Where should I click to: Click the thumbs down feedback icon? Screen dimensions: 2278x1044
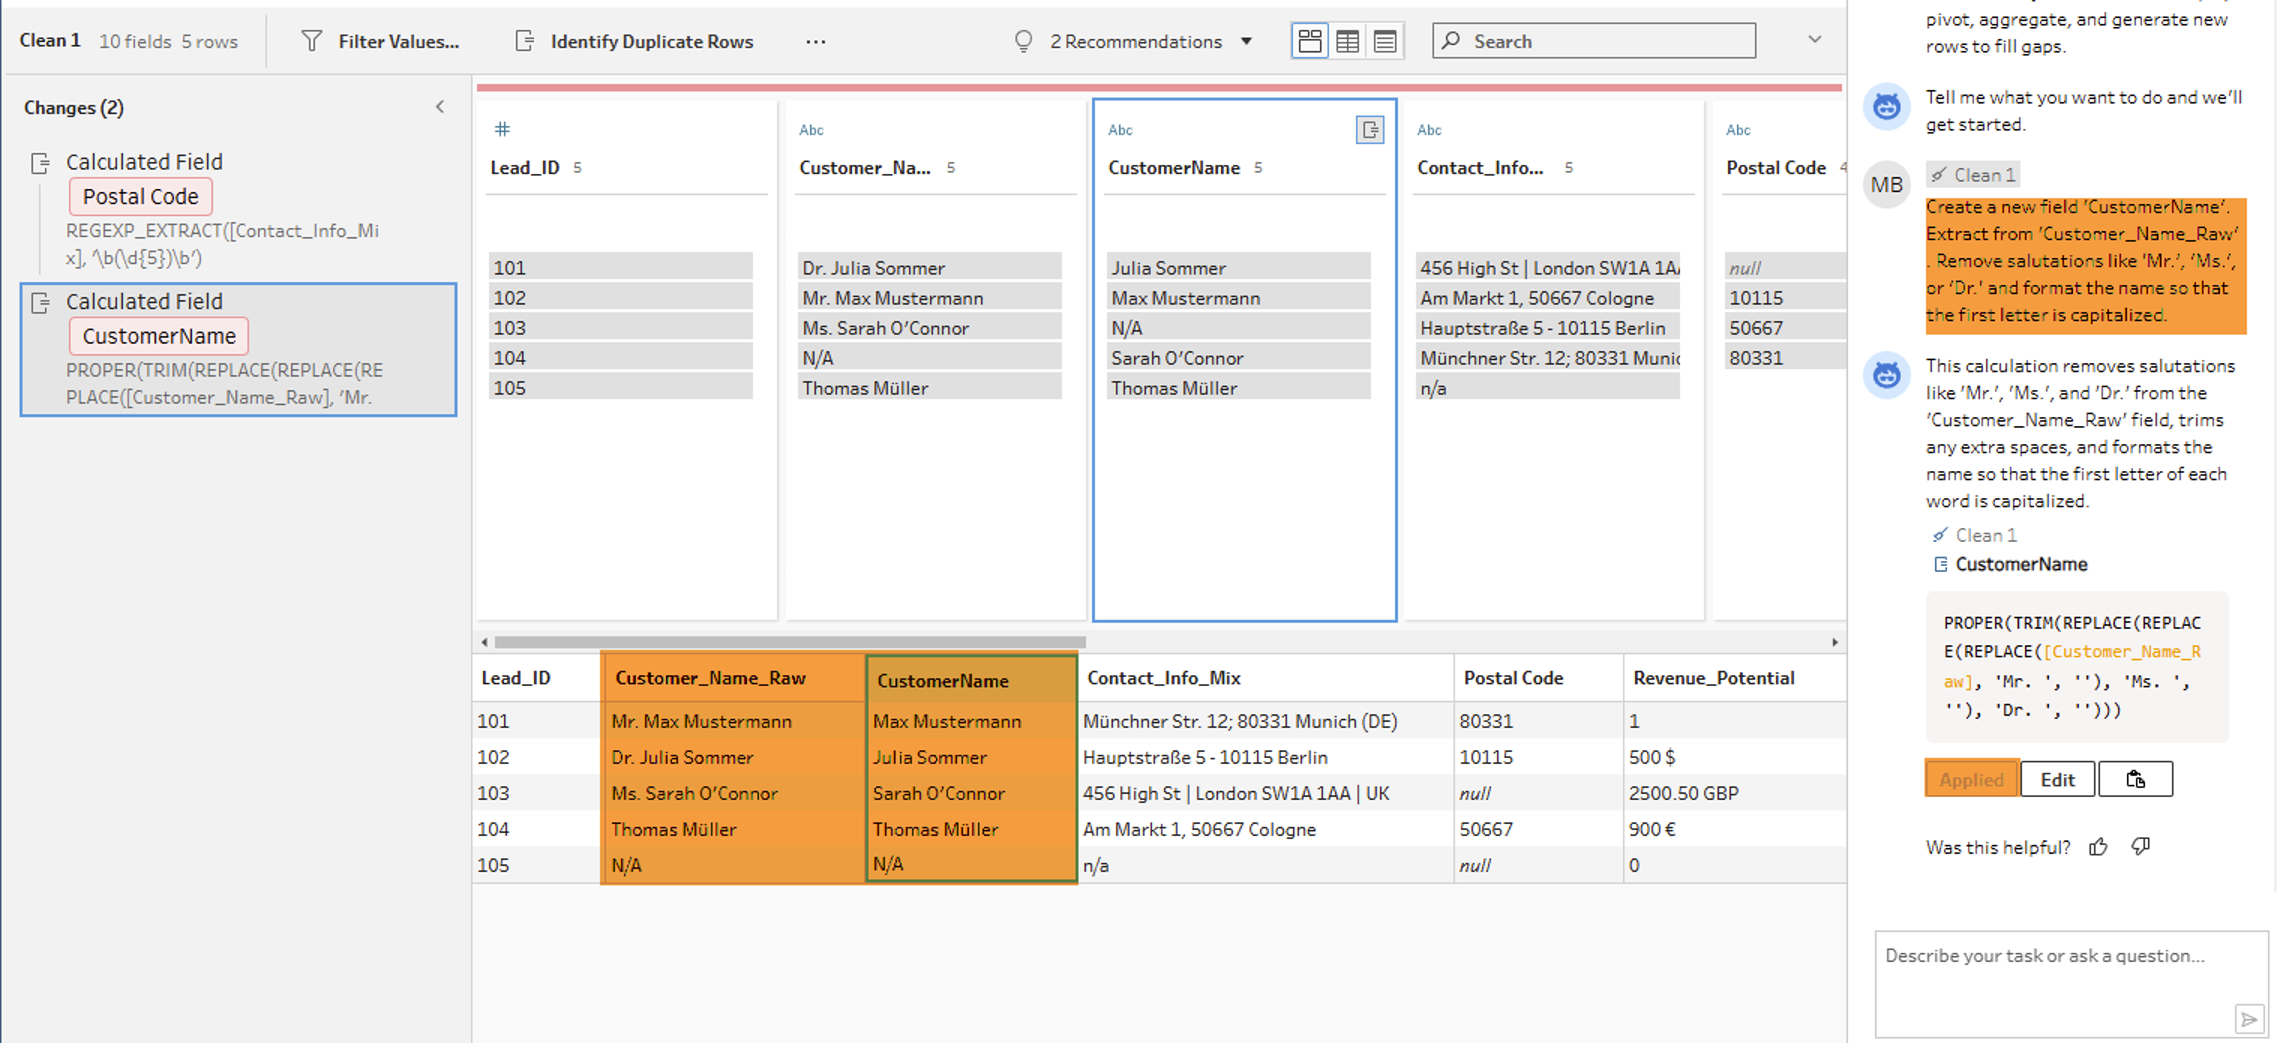[x=2140, y=847]
